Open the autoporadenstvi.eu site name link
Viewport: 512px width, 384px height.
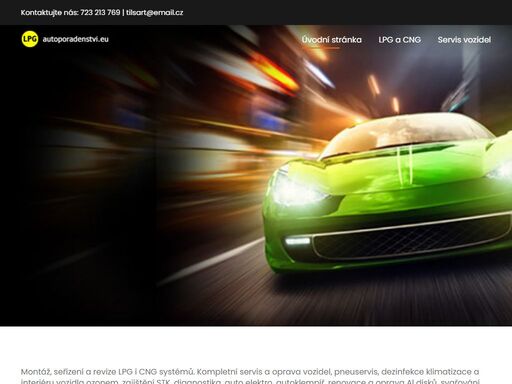click(x=76, y=39)
